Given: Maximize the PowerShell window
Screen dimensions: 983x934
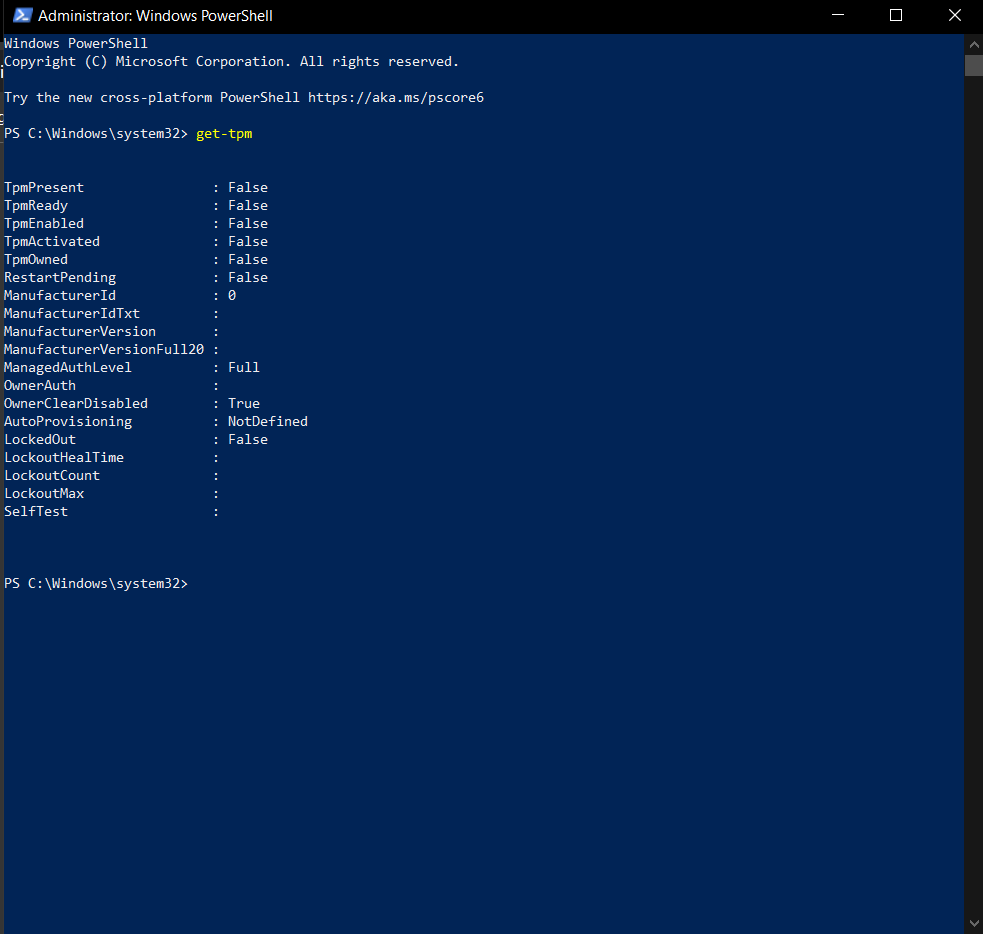Looking at the screenshot, I should pos(896,15).
